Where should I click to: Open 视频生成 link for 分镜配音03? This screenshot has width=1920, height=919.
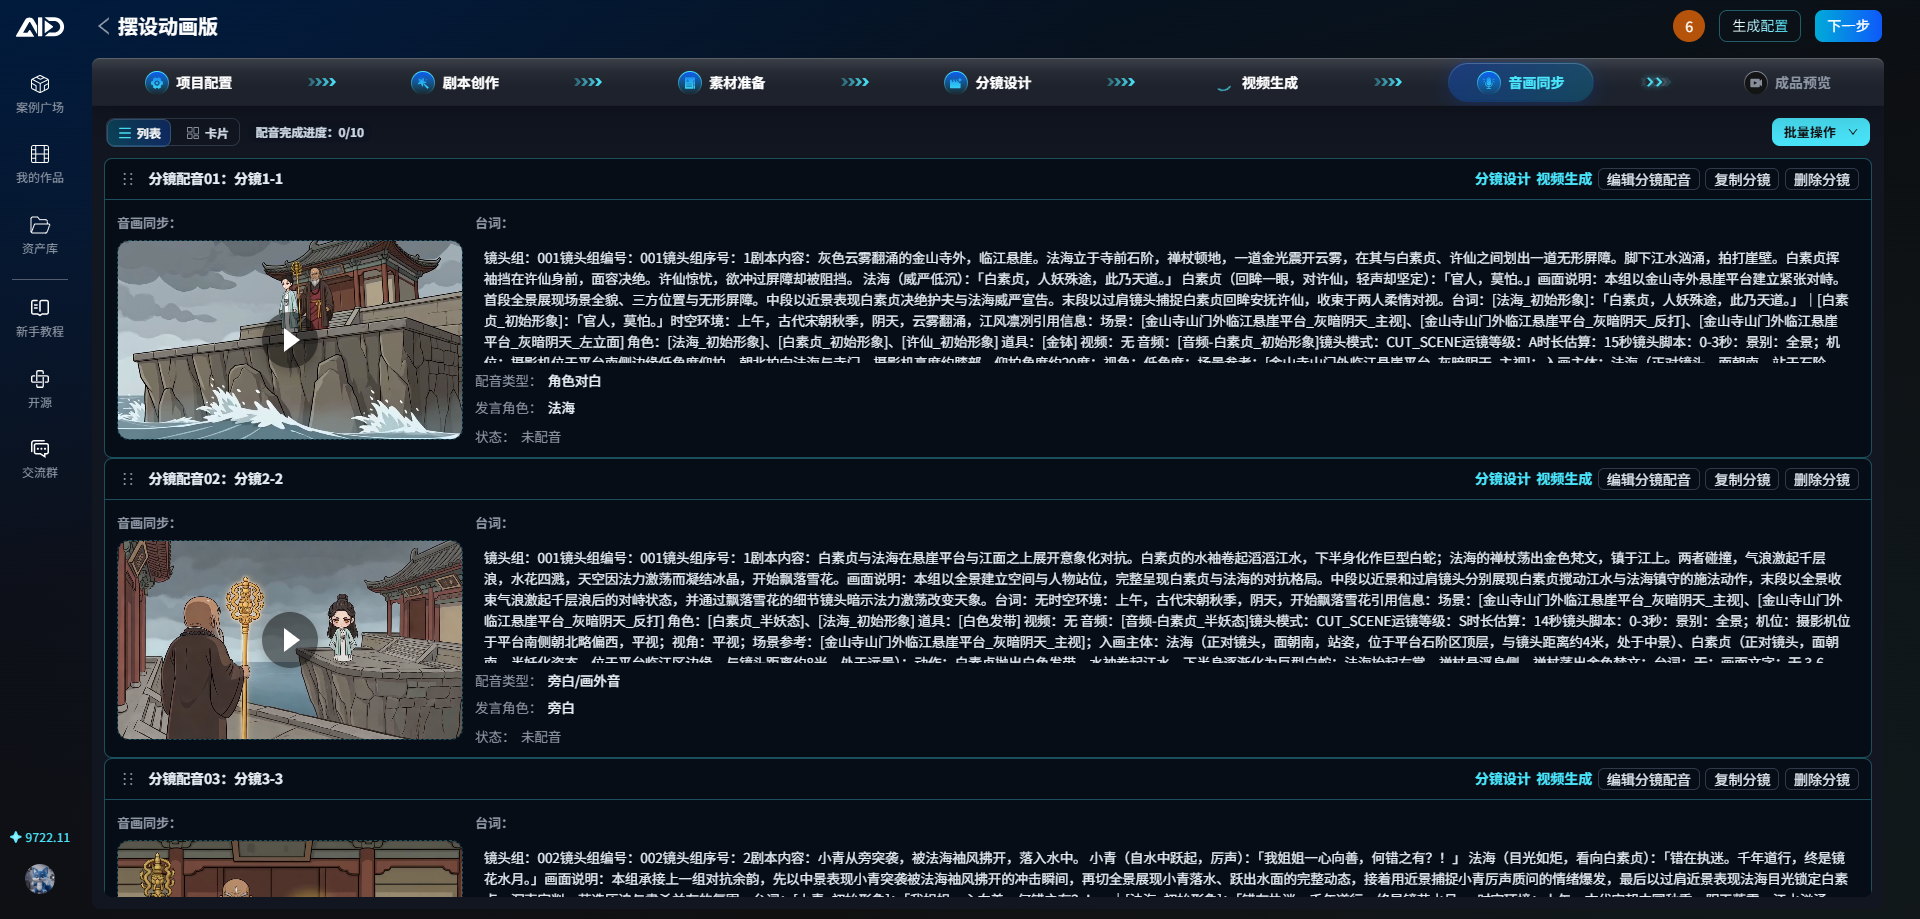[1564, 779]
